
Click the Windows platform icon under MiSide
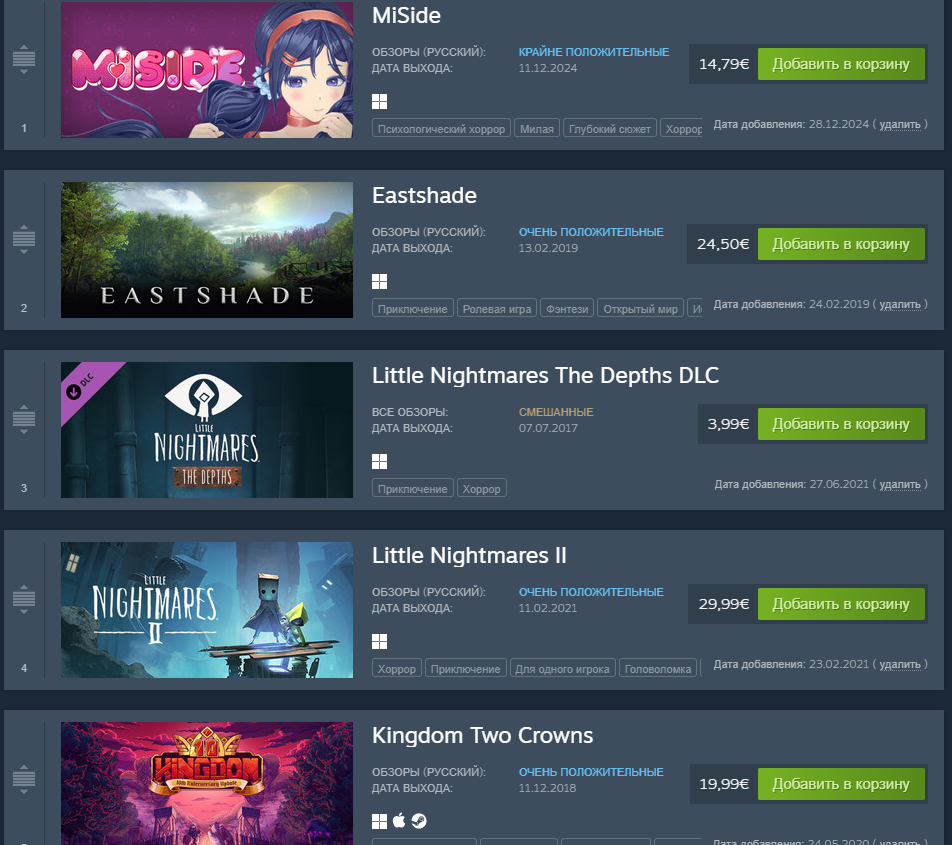coord(379,101)
